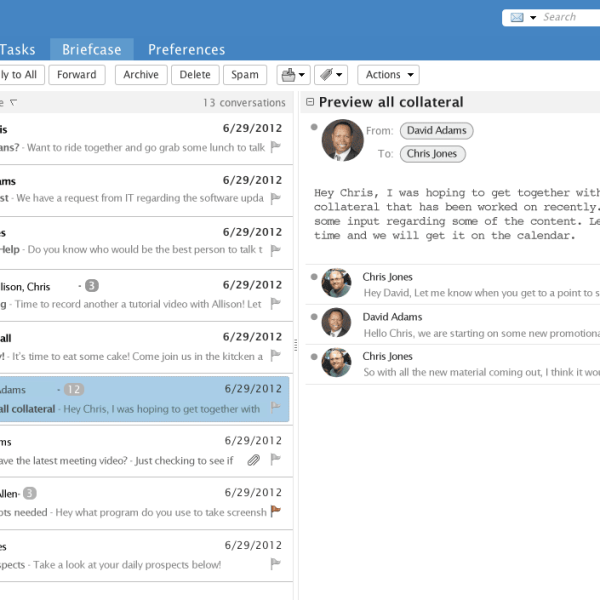Switch to Briefcase tab
The image size is (600, 600).
92,49
